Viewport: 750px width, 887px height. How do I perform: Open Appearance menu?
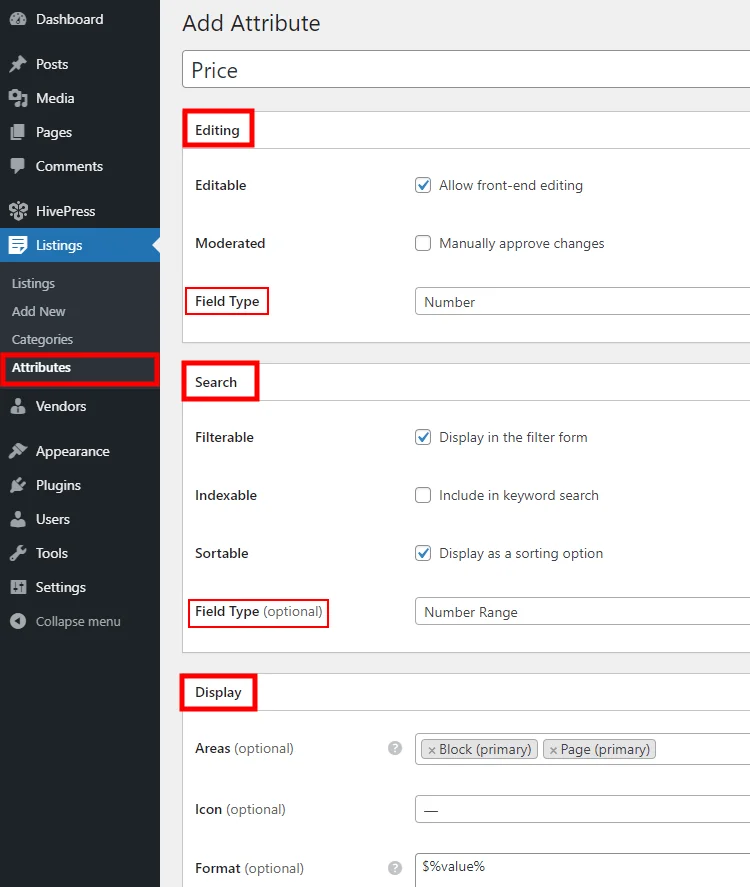point(80,451)
